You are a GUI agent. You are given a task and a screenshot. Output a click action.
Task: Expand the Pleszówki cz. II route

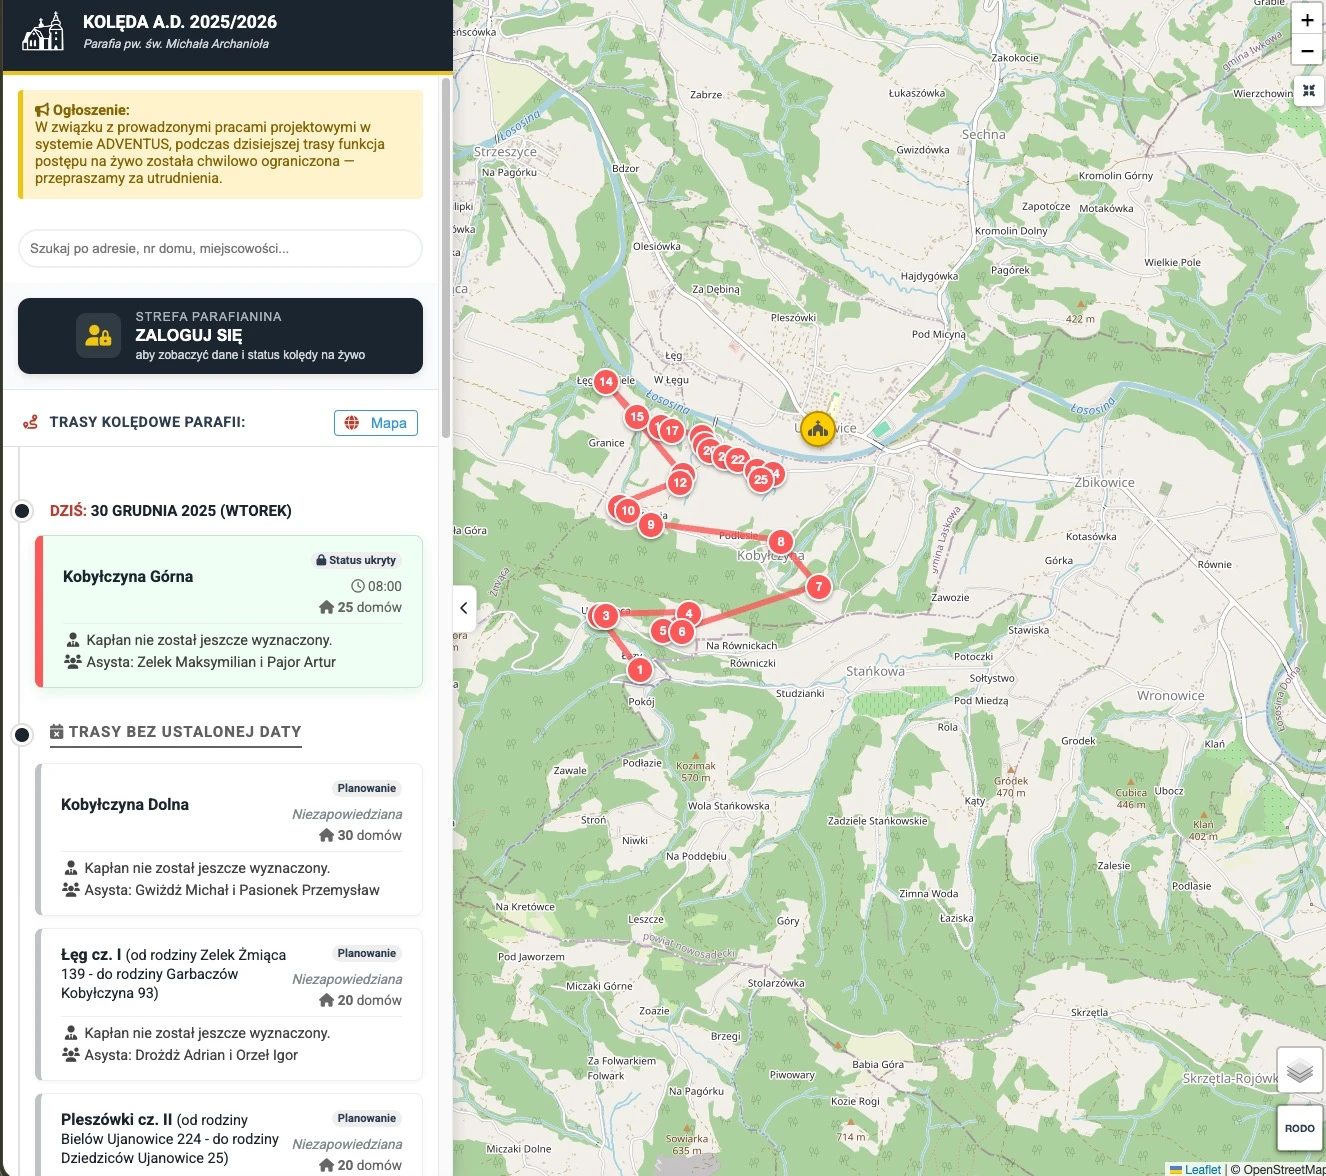click(x=229, y=1140)
